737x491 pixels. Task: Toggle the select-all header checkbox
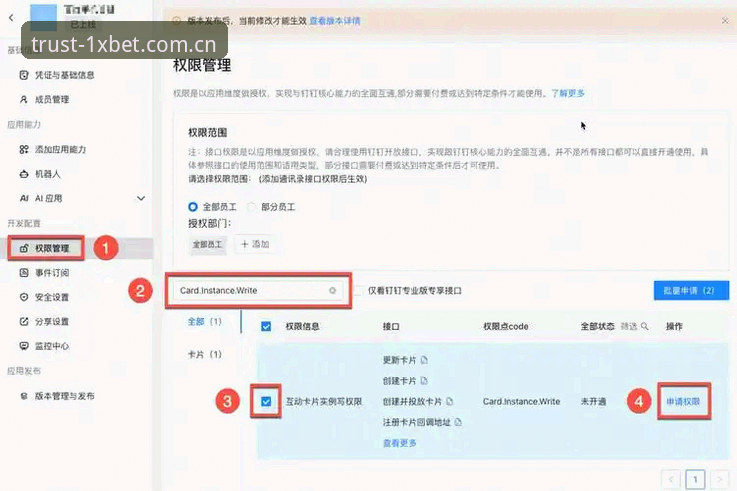pos(266,326)
